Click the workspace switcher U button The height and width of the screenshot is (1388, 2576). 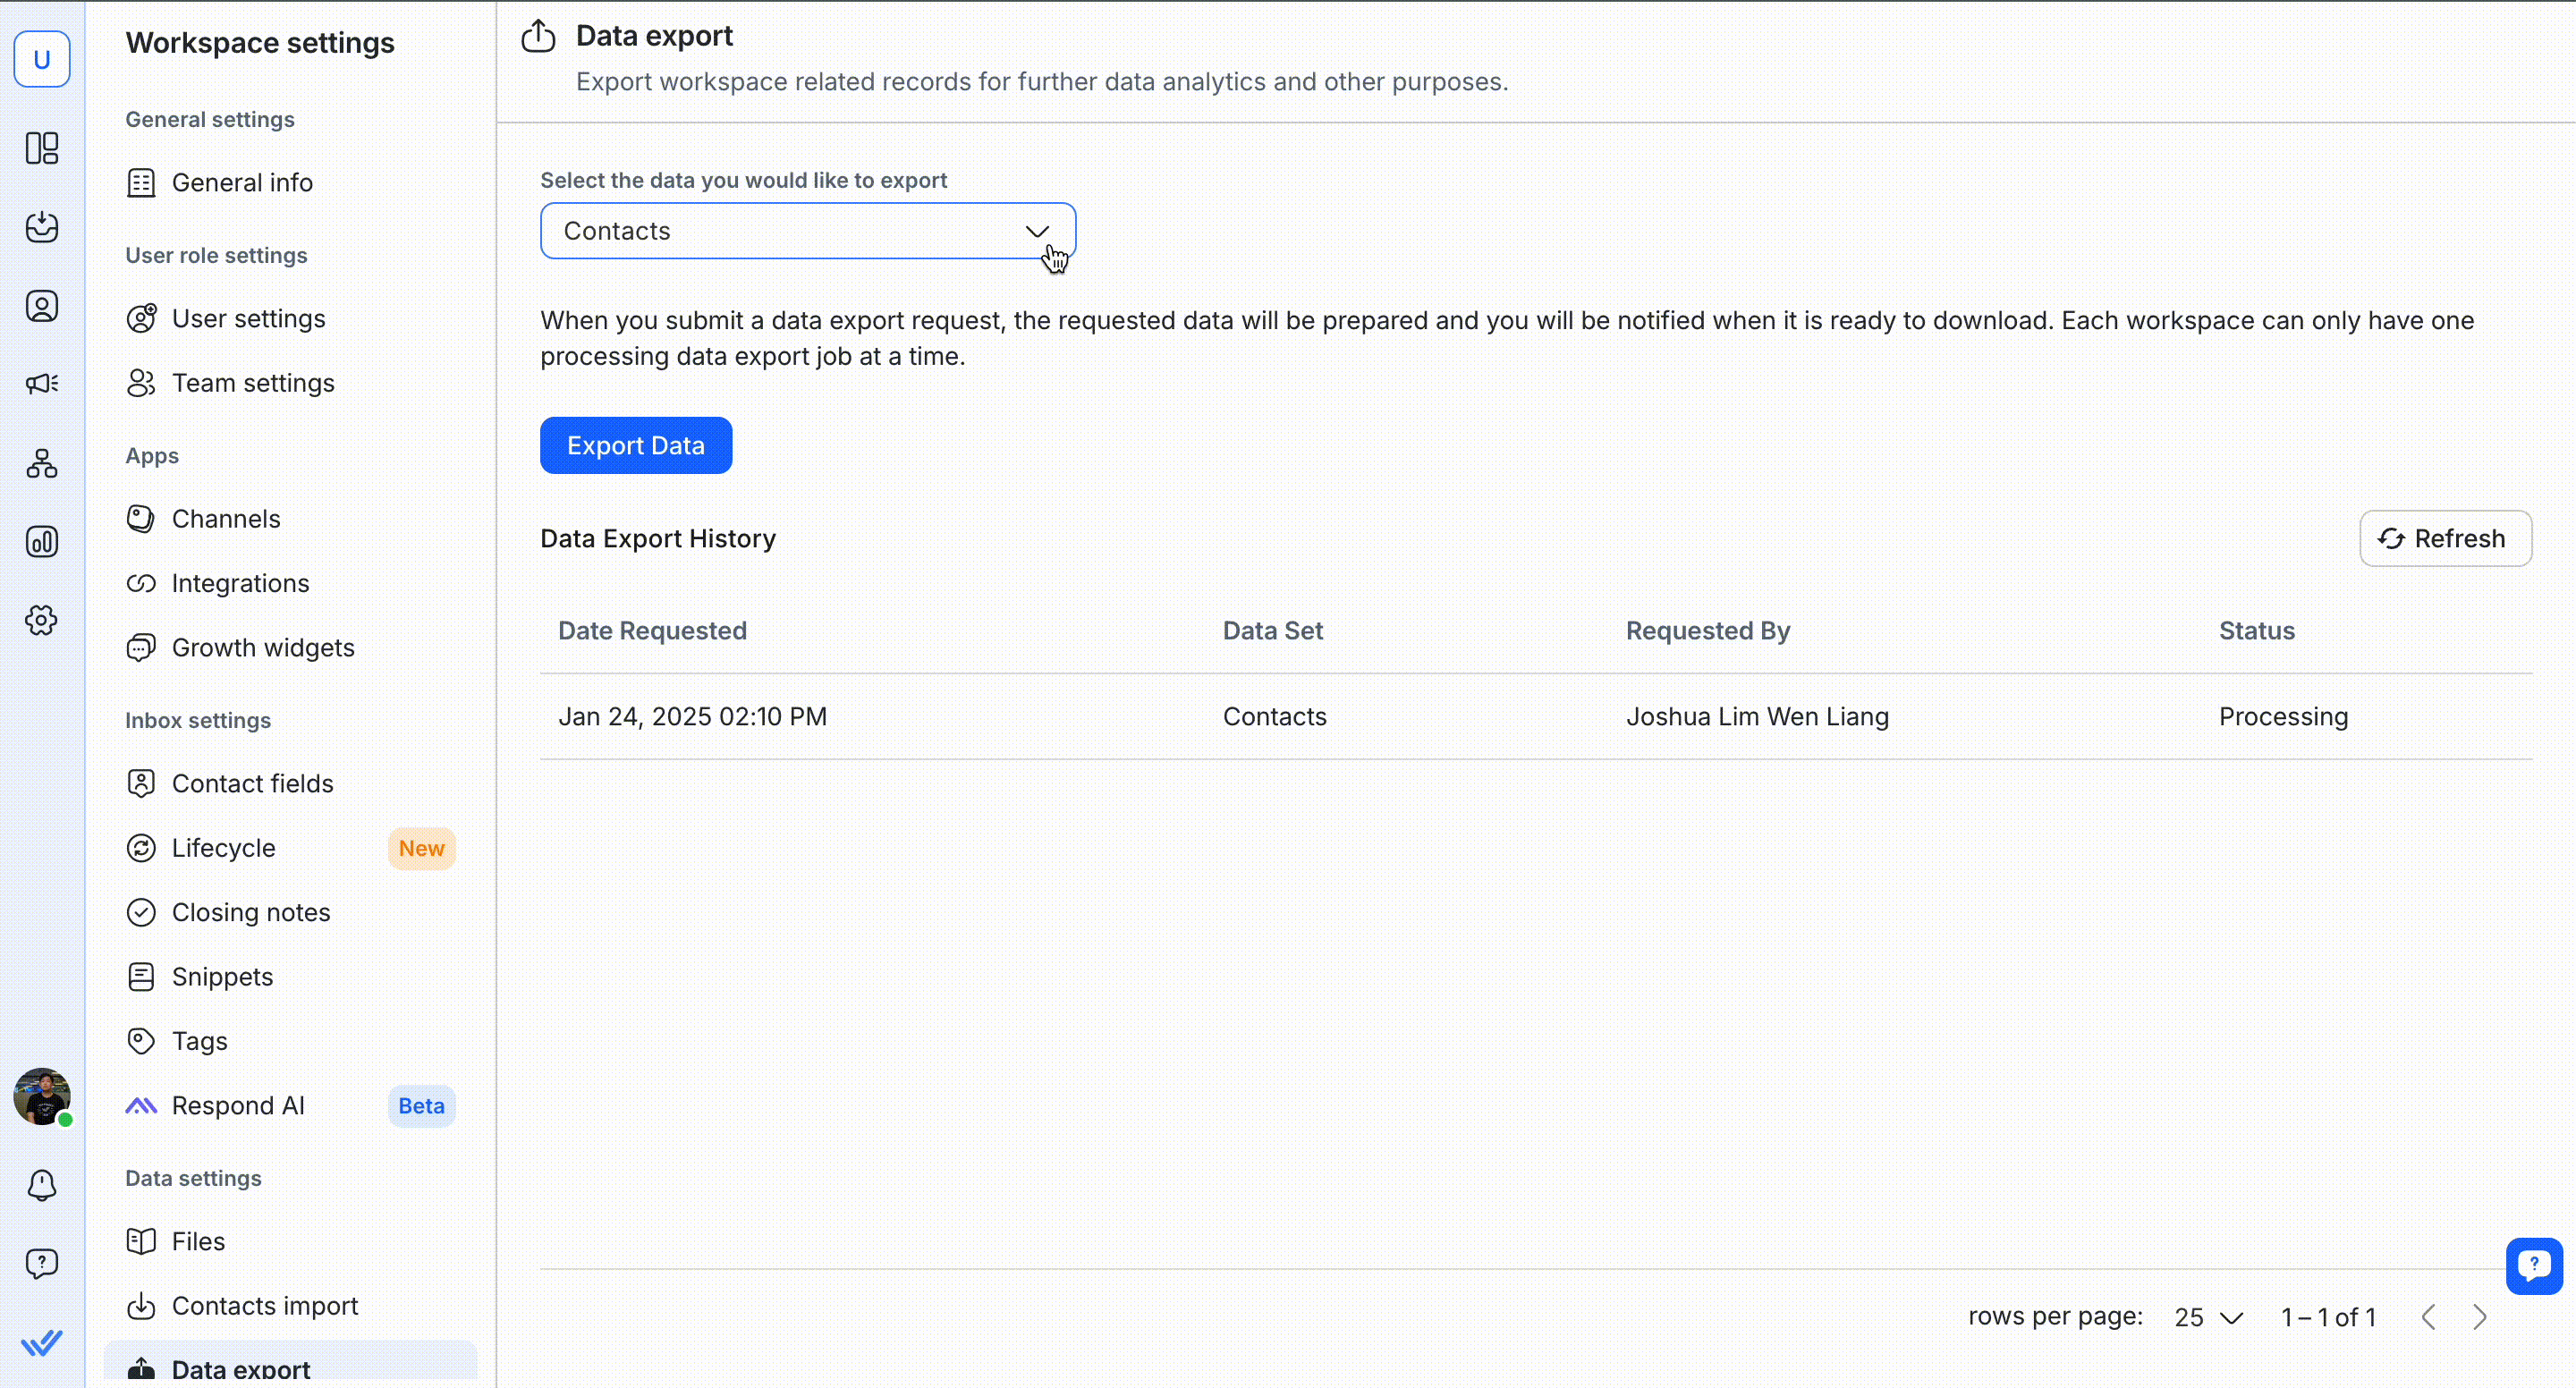pos(42,59)
